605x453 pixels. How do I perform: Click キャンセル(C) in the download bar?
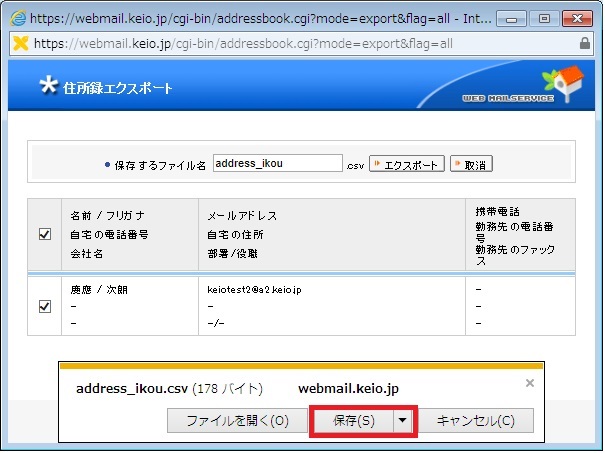(x=476, y=421)
